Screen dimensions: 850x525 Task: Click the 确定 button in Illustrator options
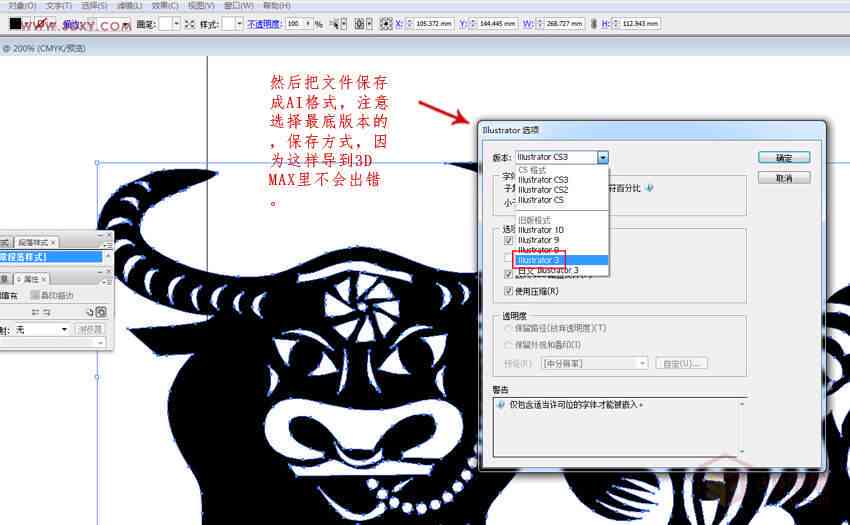tap(784, 158)
